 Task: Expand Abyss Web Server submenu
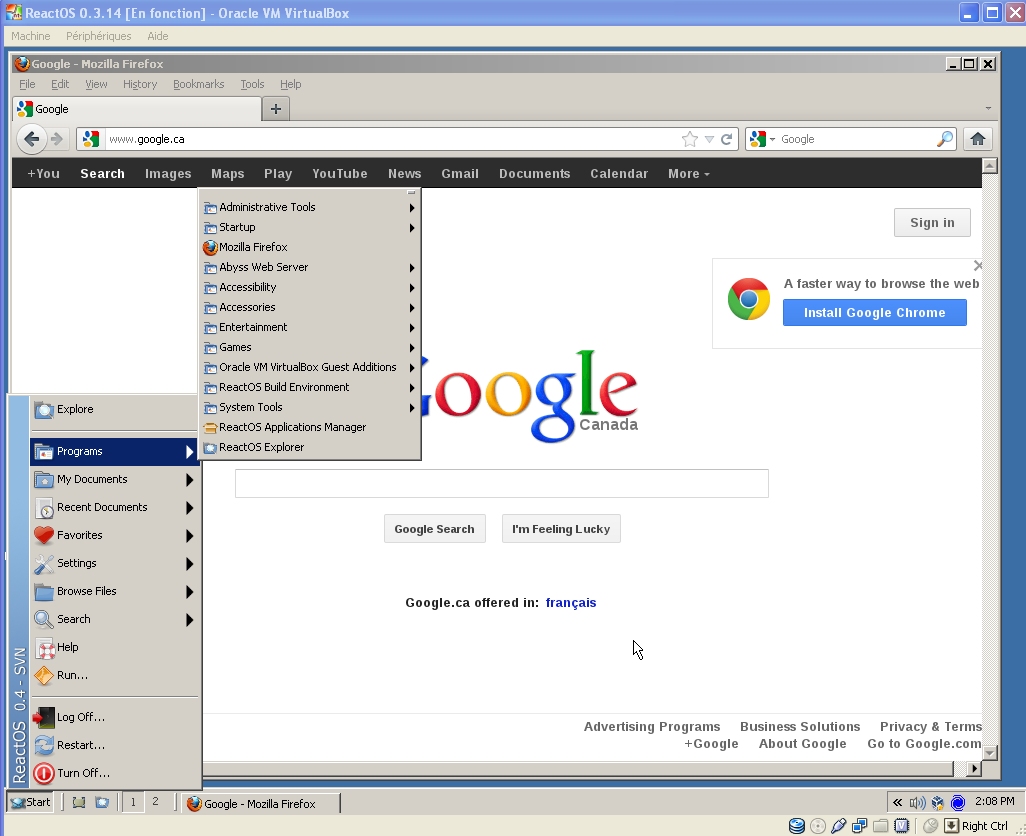[310, 267]
